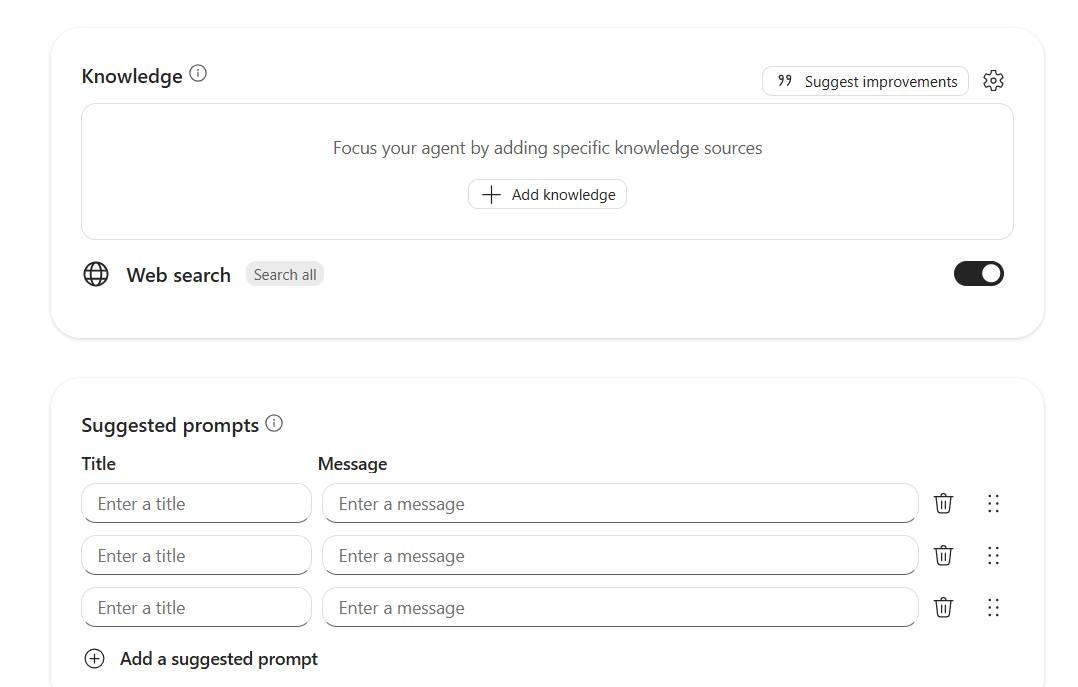Focus the second Enter a title field
1078x687 pixels.
197,555
